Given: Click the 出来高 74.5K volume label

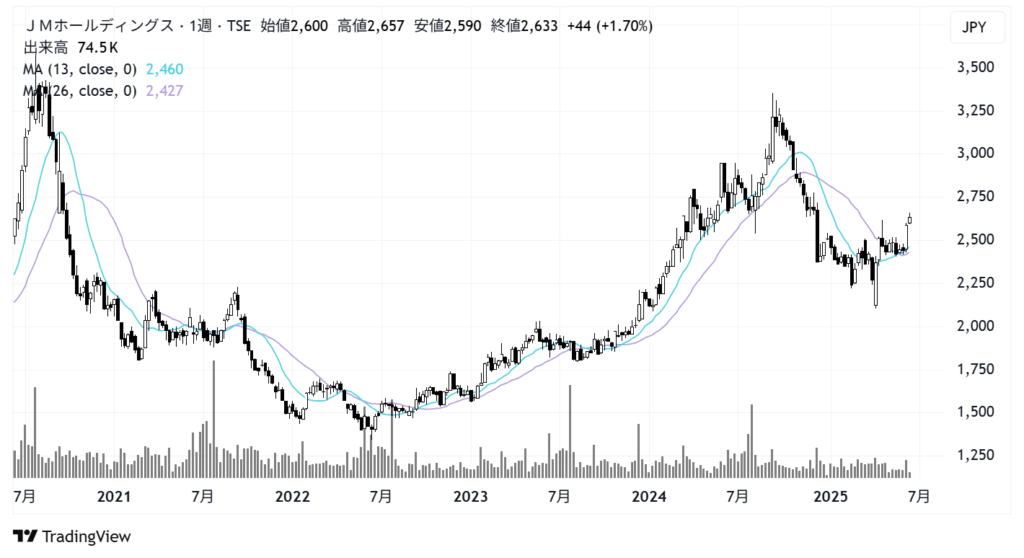Looking at the screenshot, I should [x=71, y=48].
